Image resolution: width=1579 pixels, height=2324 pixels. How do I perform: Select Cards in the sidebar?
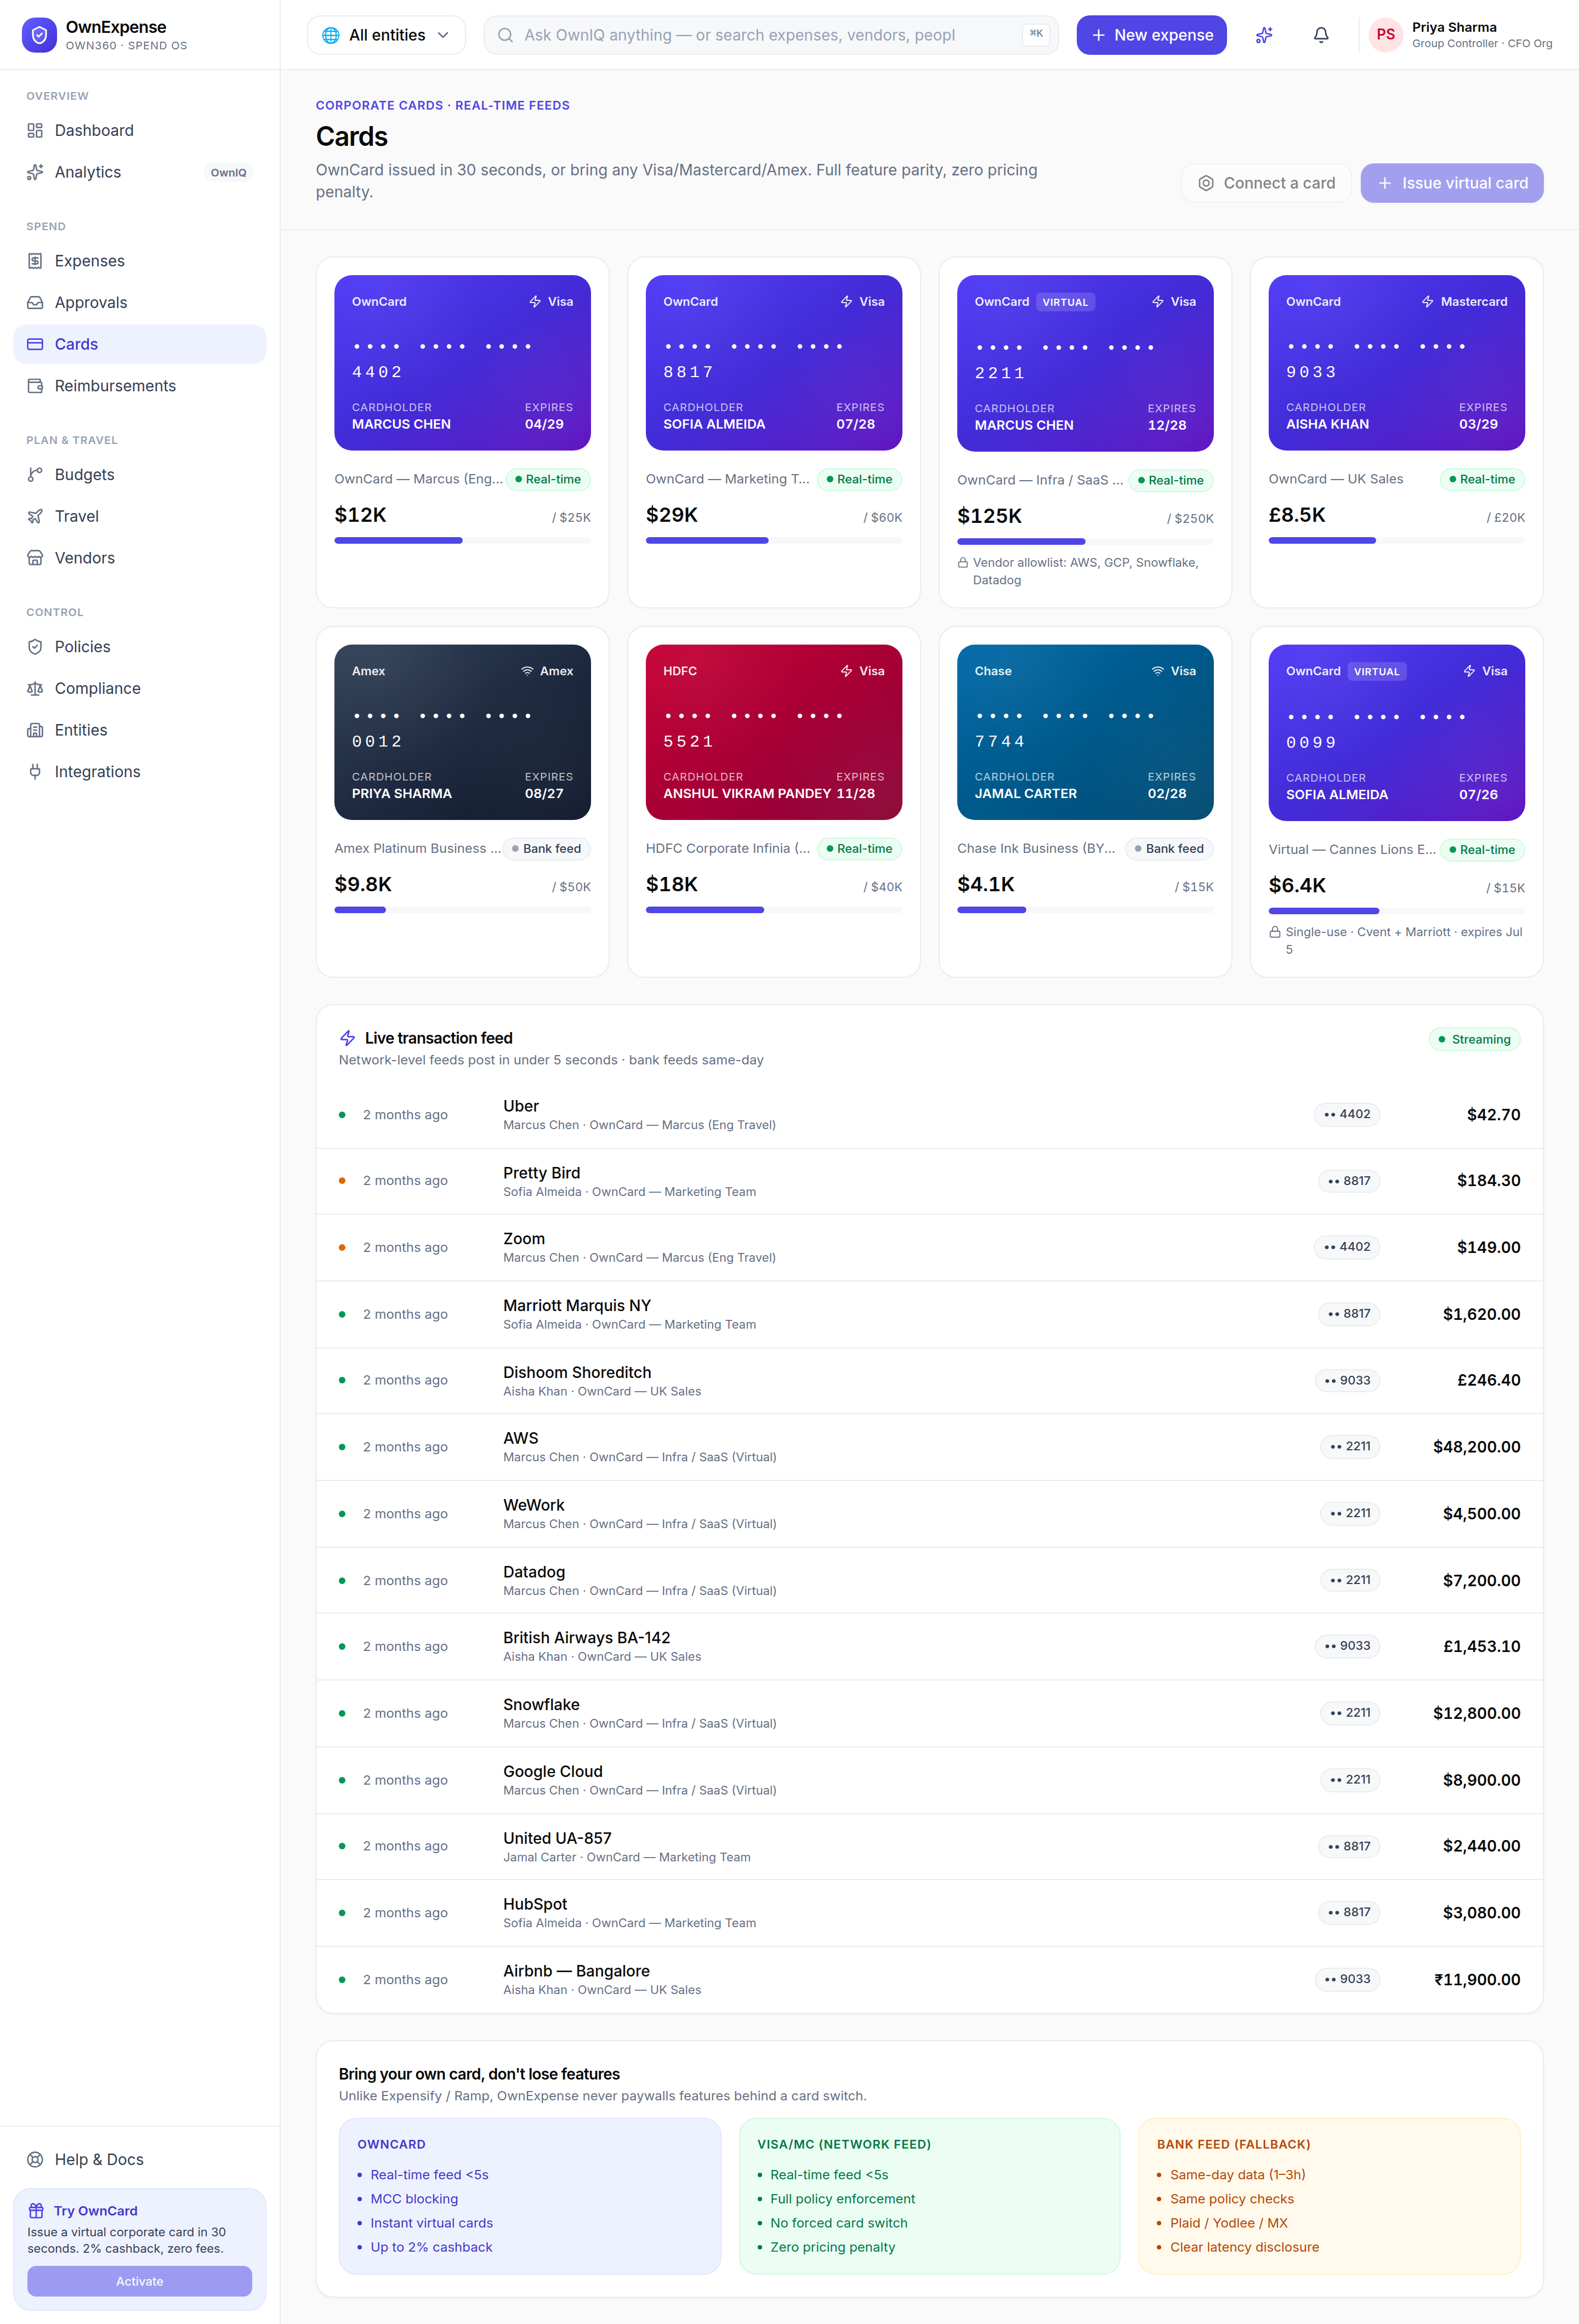coord(139,344)
